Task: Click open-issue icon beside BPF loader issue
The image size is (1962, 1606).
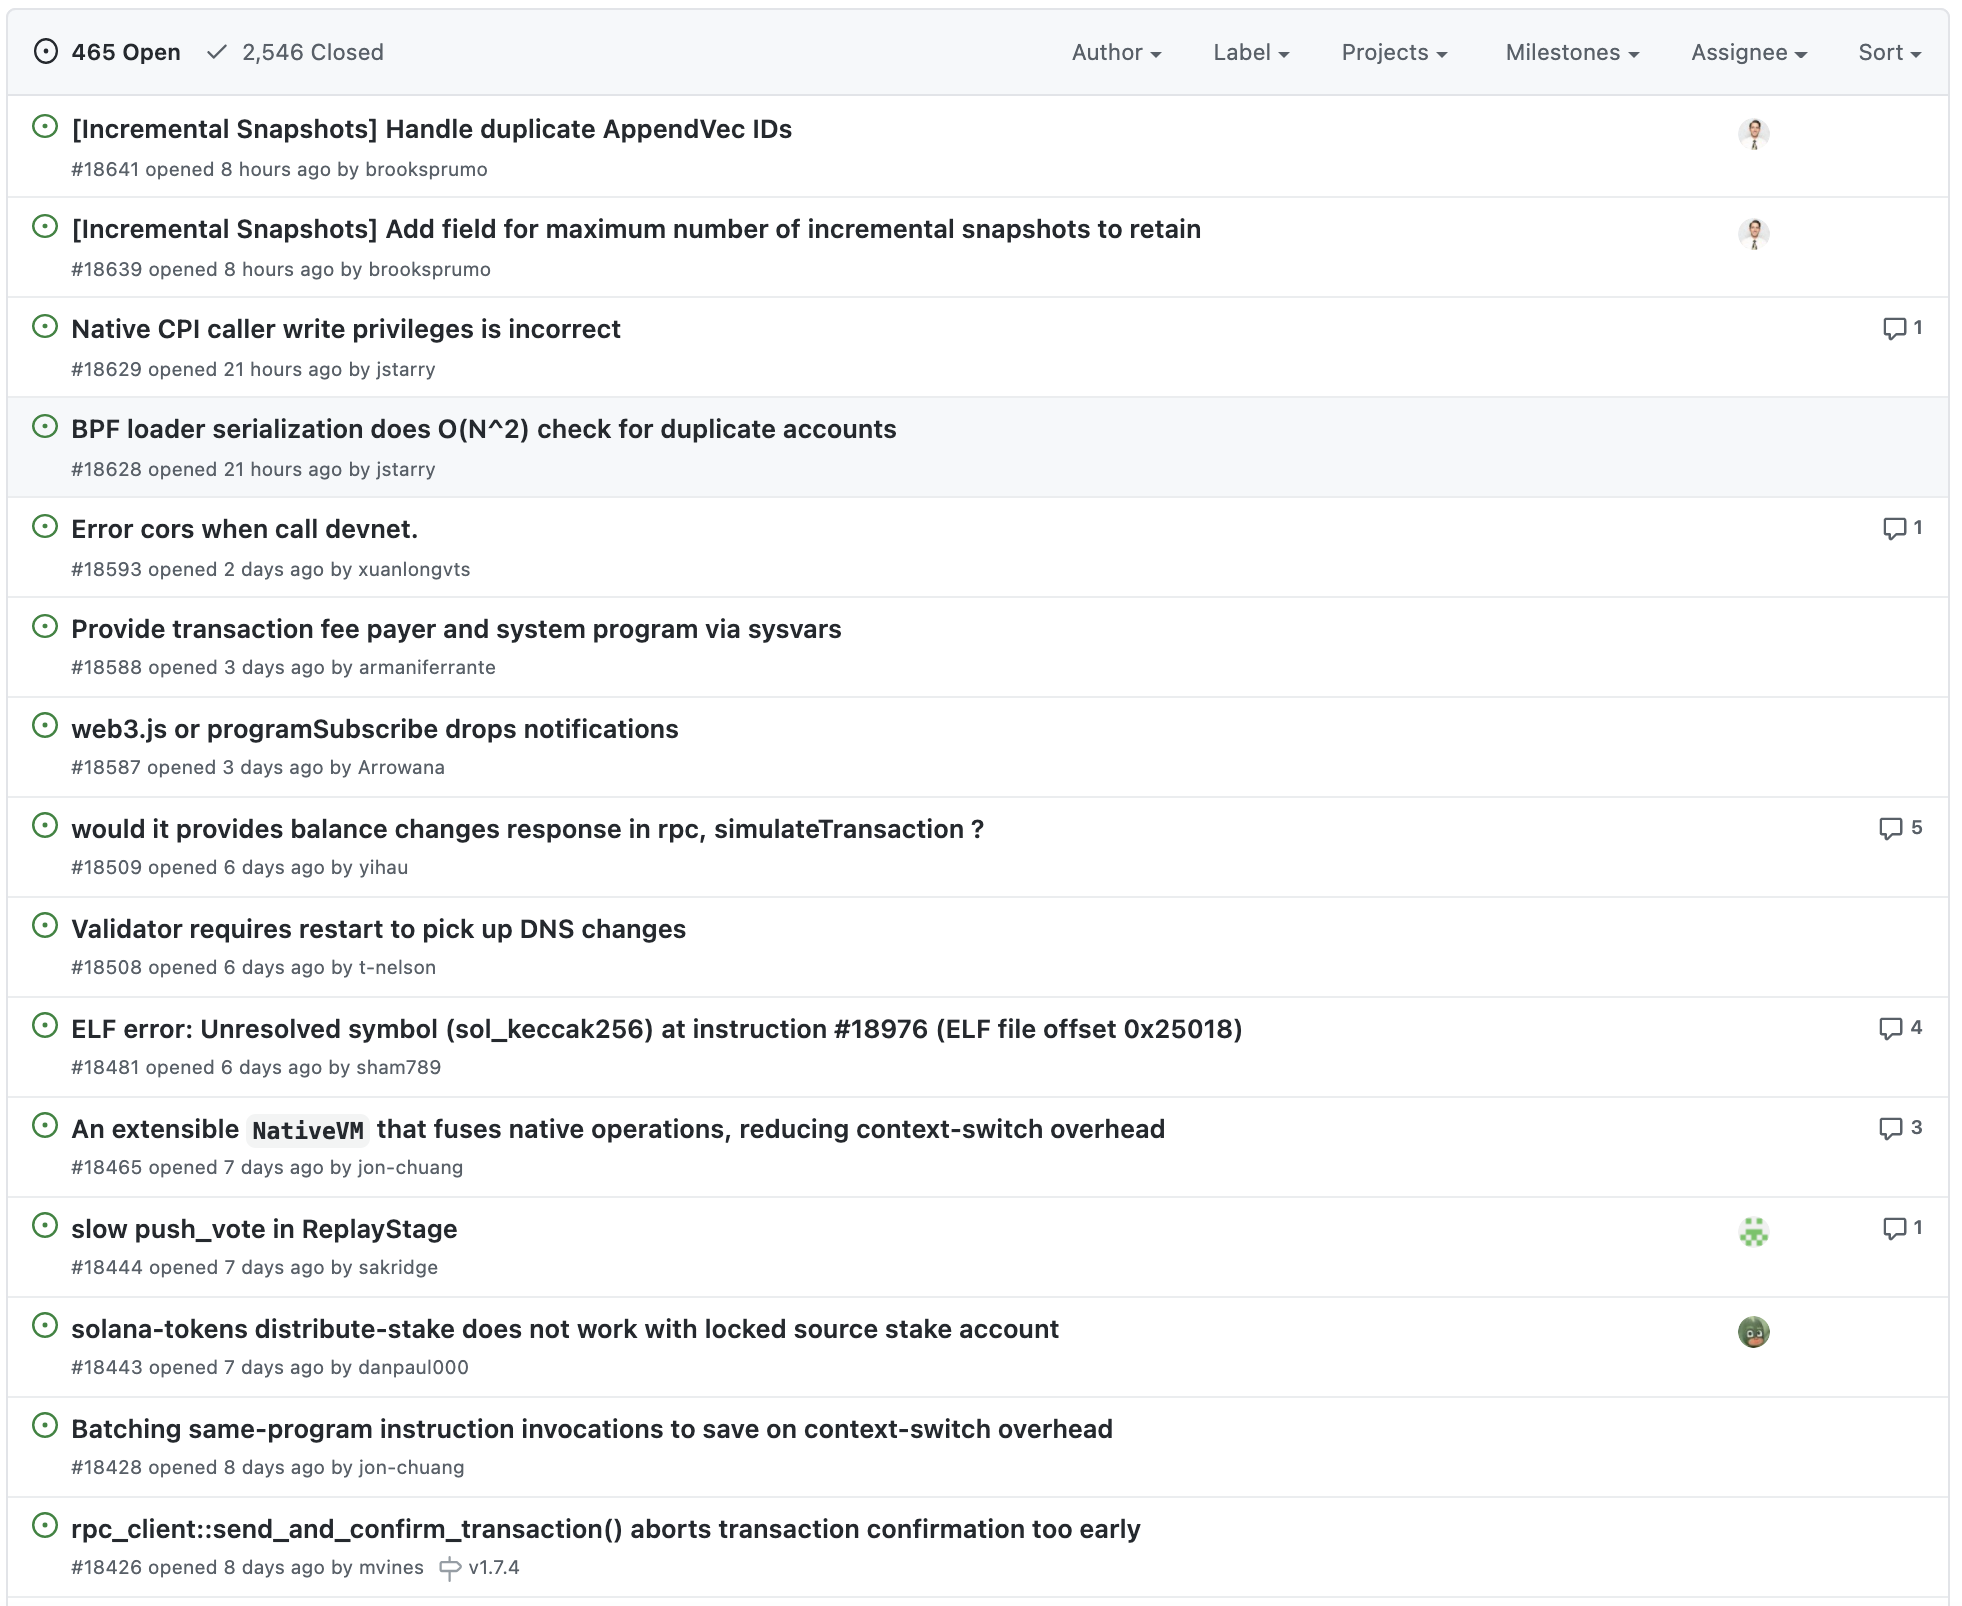Action: (x=45, y=427)
